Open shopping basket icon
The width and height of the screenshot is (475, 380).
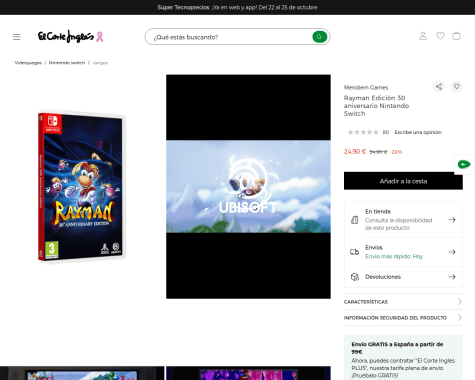tap(456, 36)
